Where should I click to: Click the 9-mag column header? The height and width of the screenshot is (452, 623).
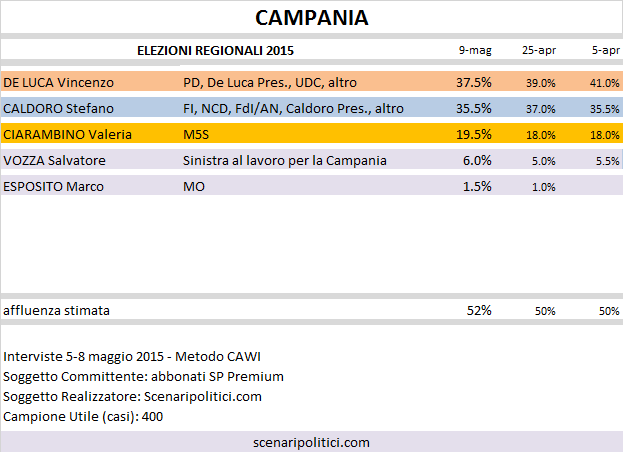[x=475, y=50]
